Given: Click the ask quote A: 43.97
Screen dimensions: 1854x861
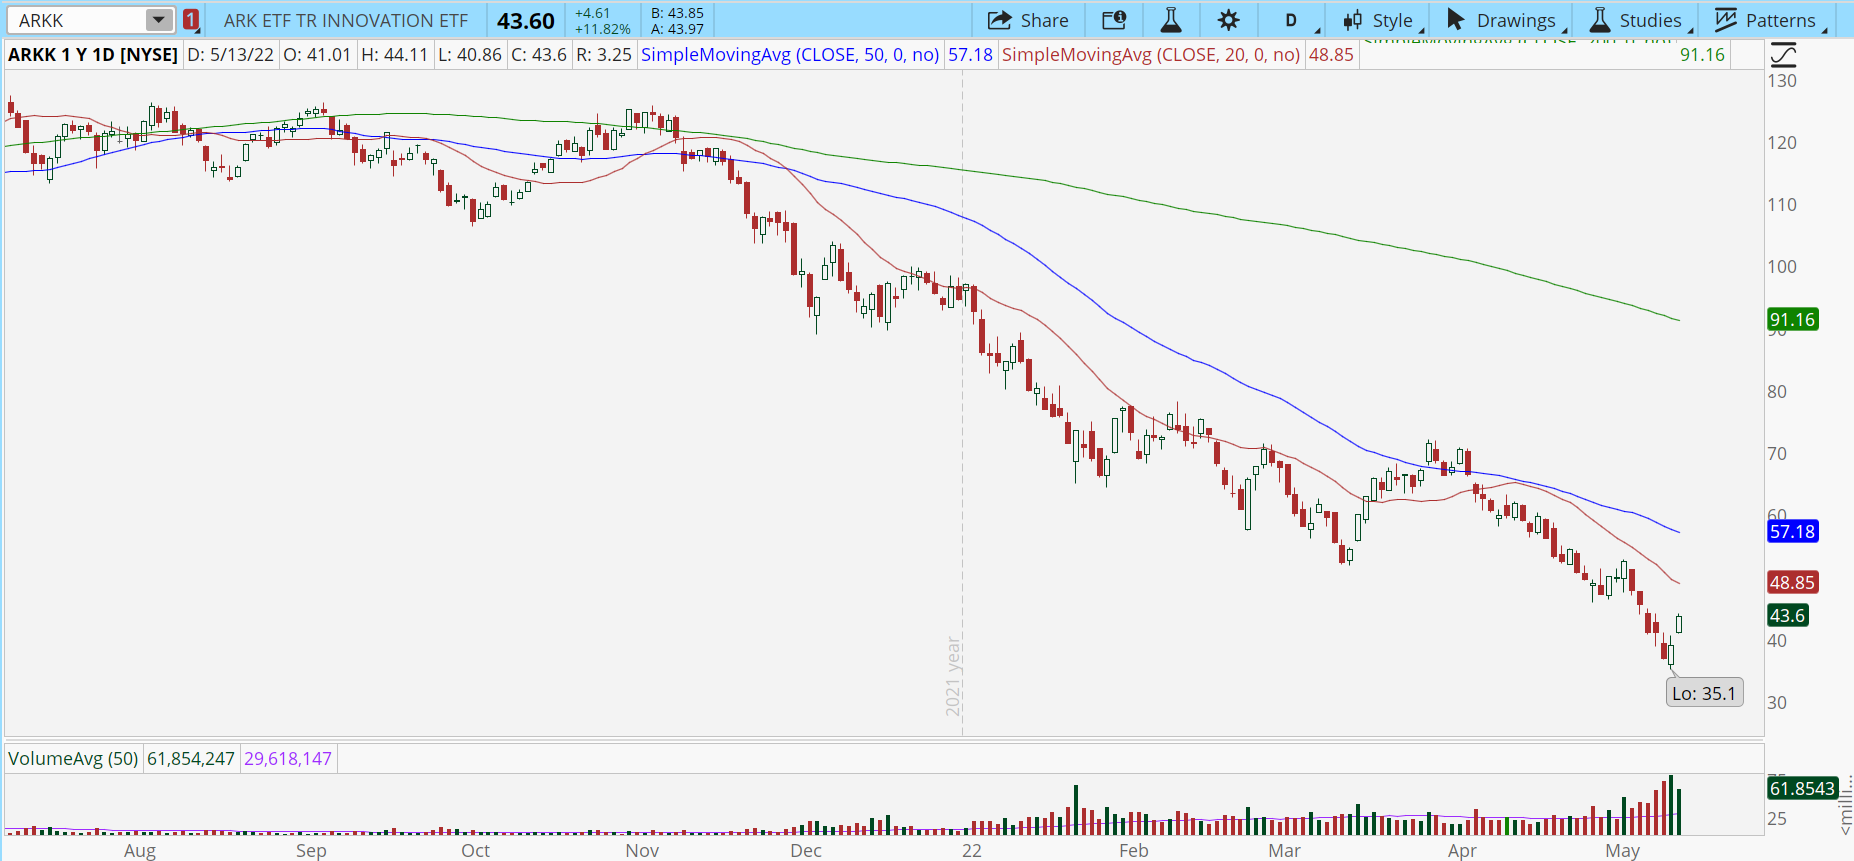Looking at the screenshot, I should pyautogui.click(x=677, y=29).
